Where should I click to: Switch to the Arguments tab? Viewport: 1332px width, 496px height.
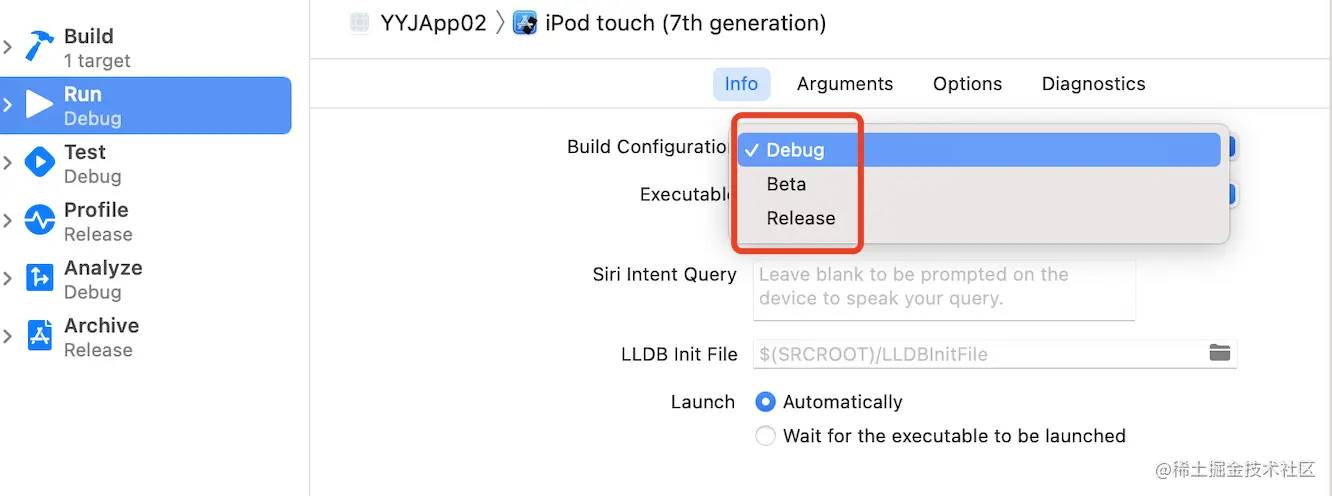click(x=845, y=84)
